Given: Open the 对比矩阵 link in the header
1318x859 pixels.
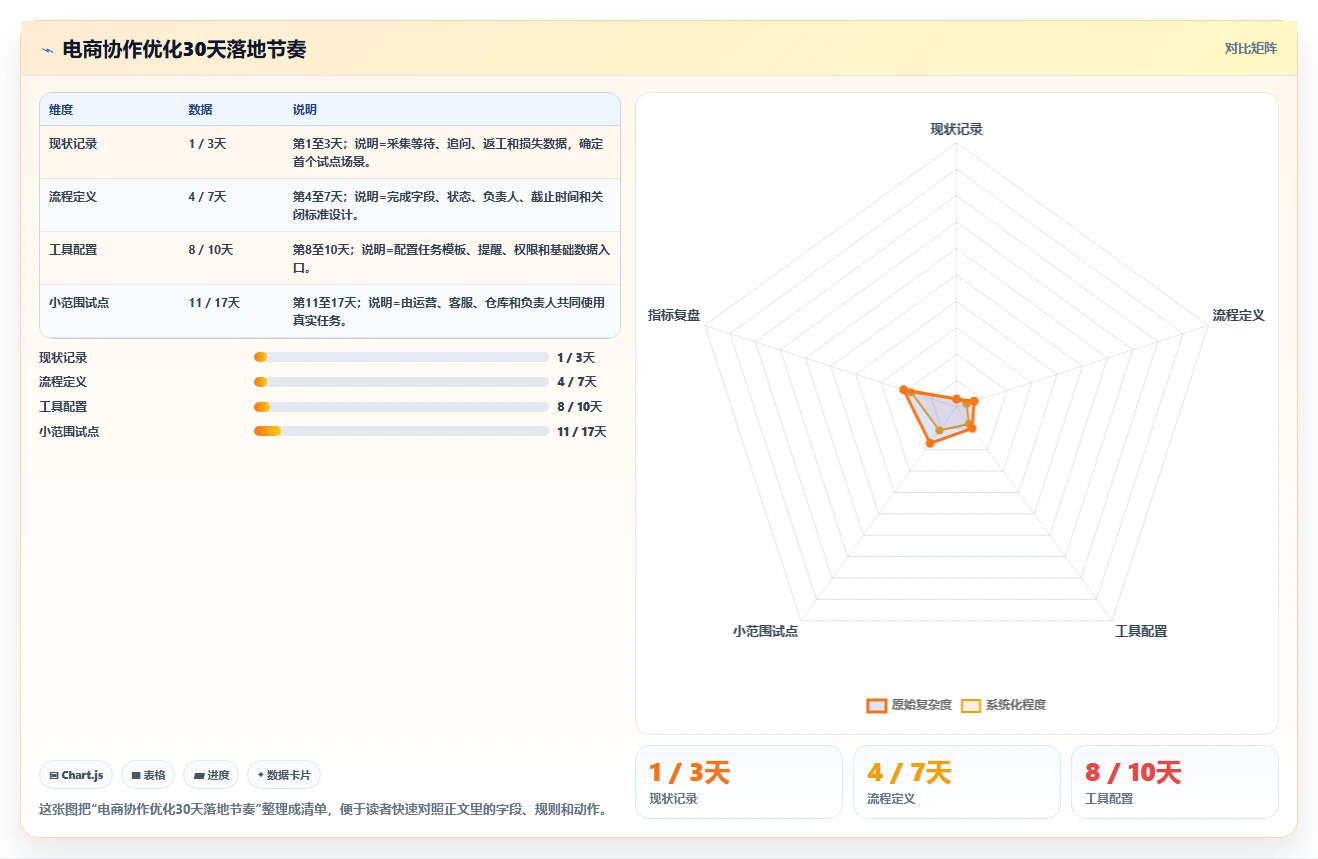Looking at the screenshot, I should click(x=1250, y=48).
